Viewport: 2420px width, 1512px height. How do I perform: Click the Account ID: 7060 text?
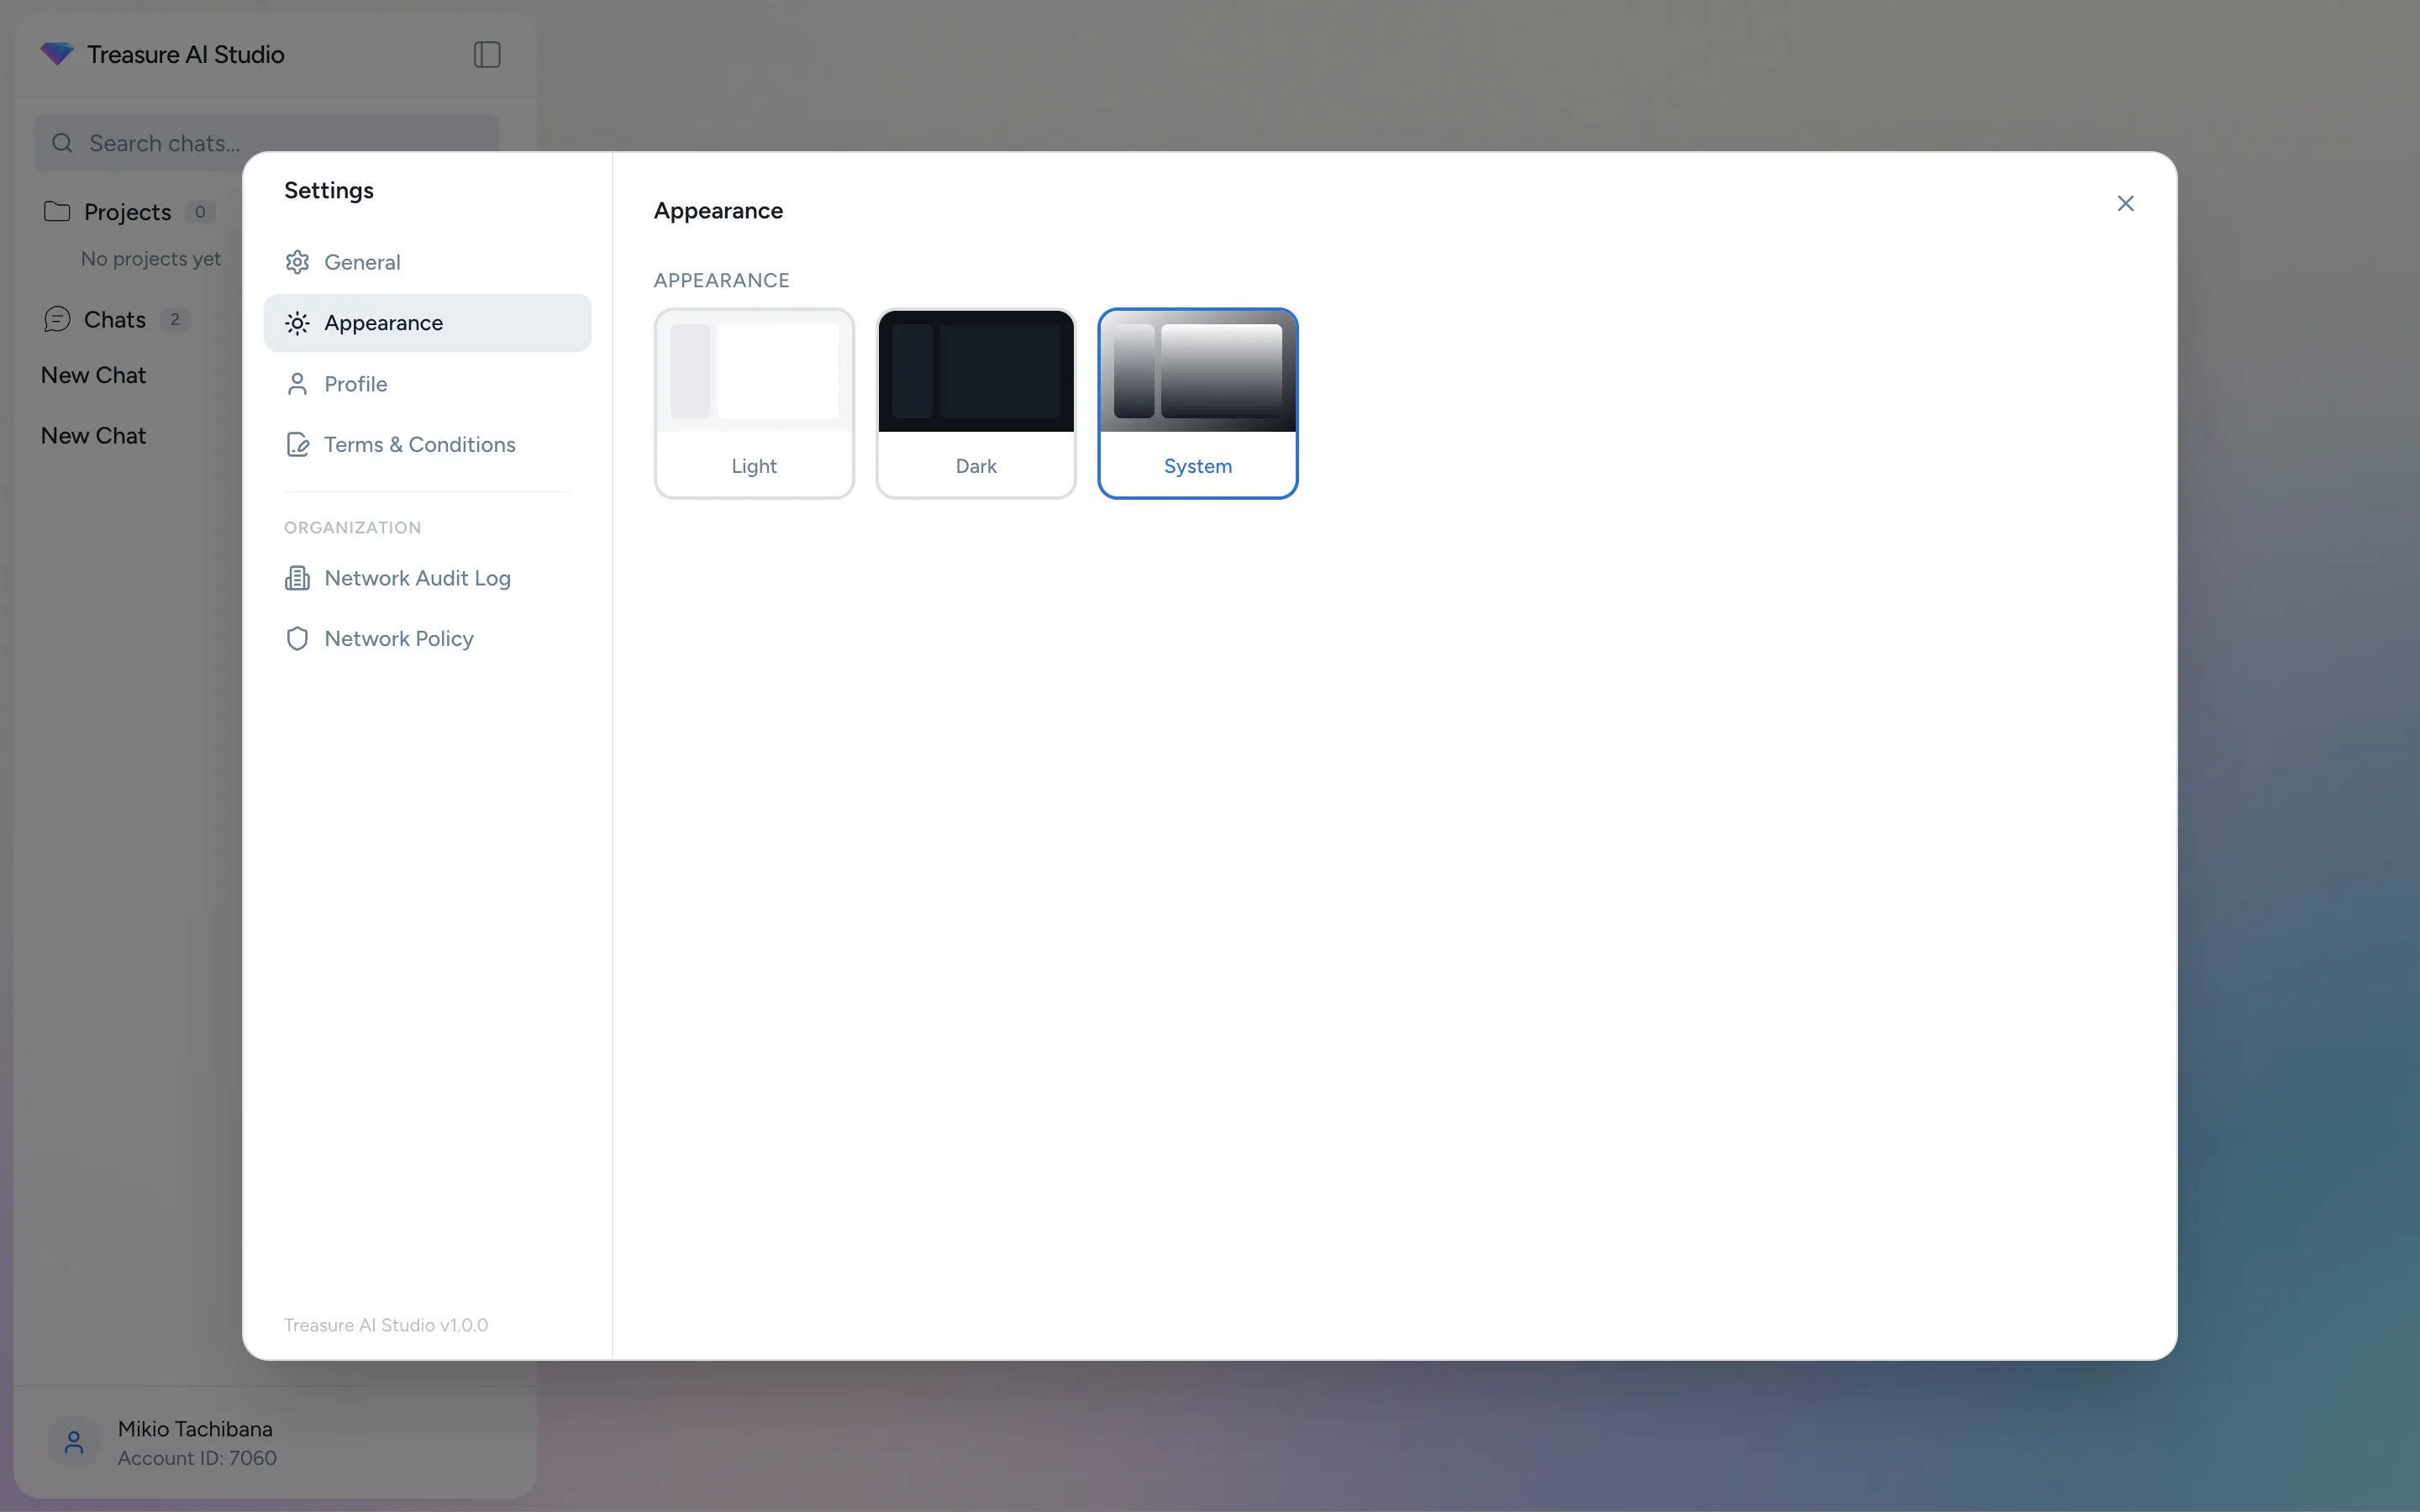pyautogui.click(x=197, y=1458)
